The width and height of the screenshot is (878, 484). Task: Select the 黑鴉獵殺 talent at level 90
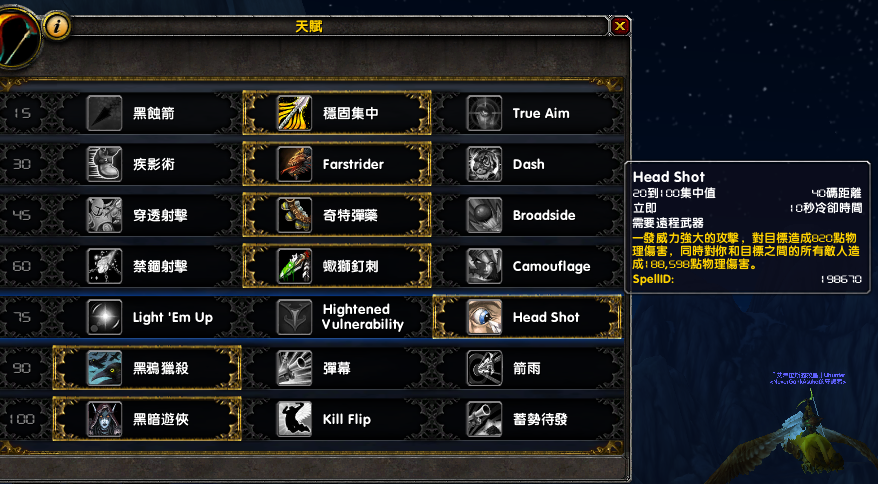pyautogui.click(x=147, y=368)
